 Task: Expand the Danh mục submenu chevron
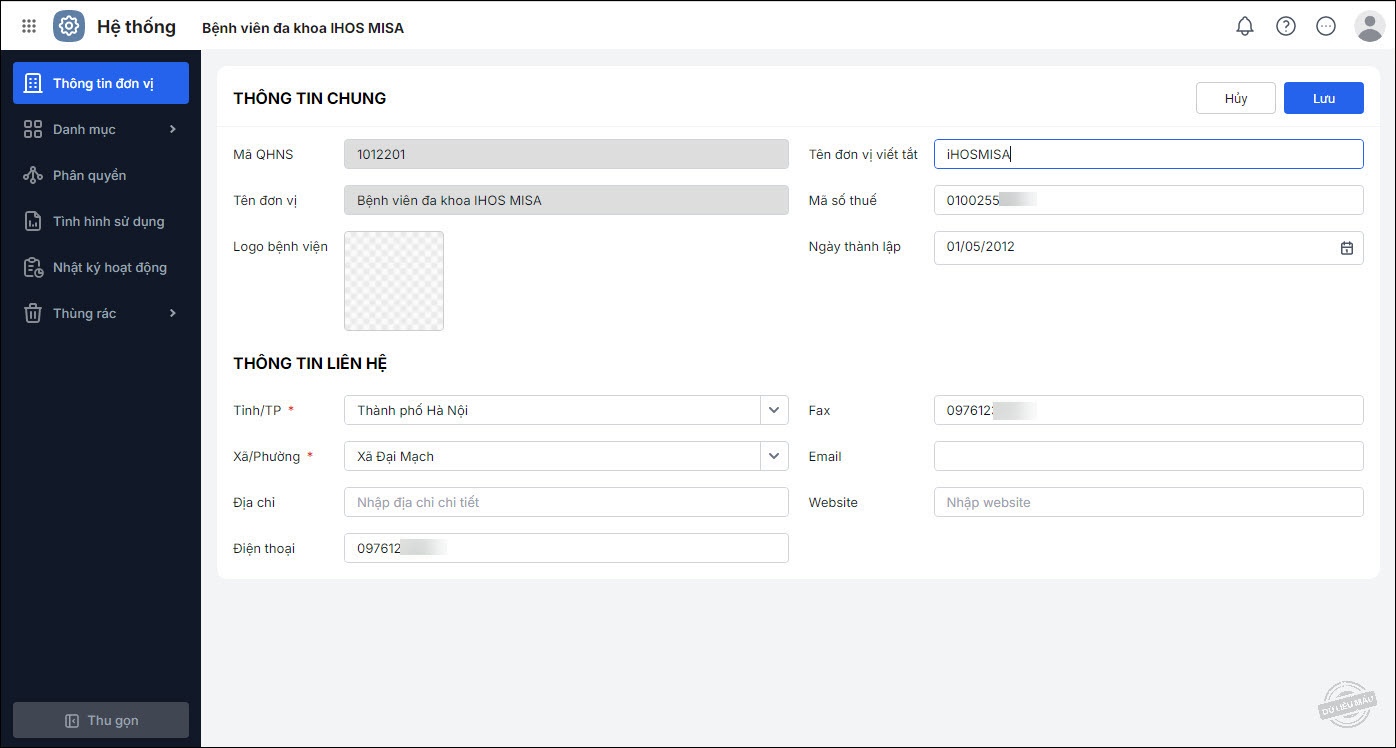[172, 129]
